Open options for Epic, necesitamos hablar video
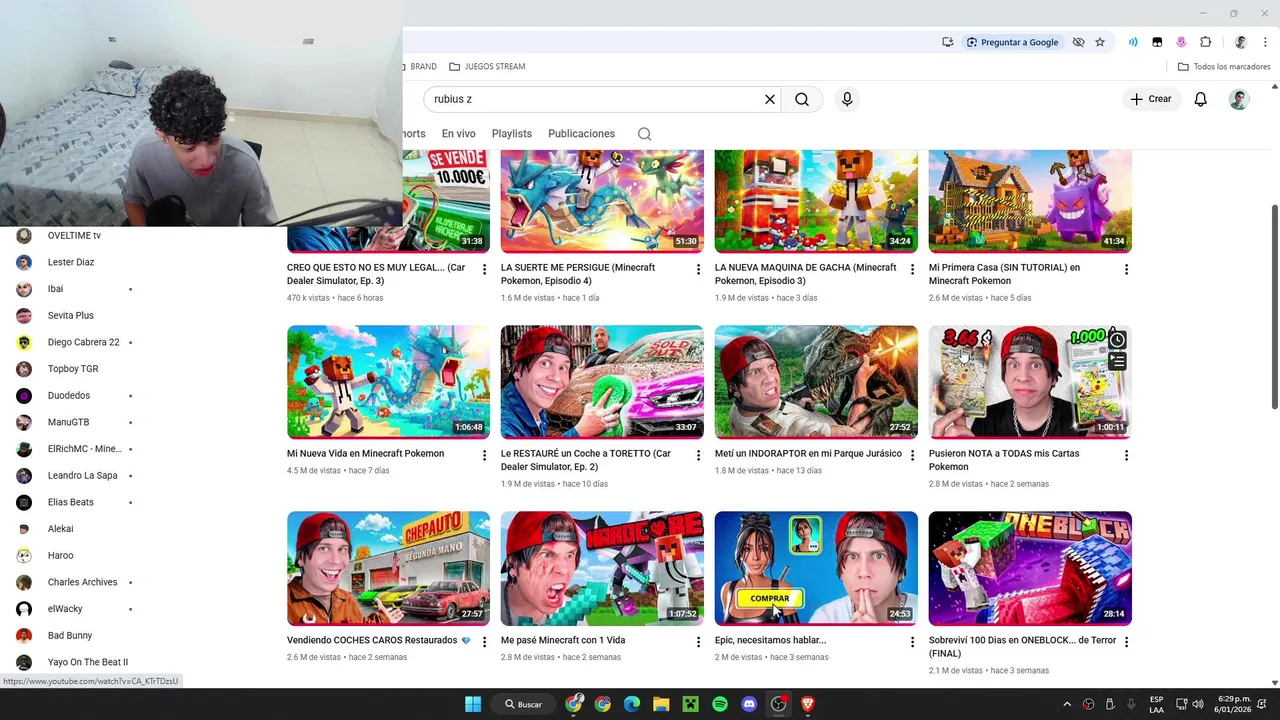Screen dimensions: 1280x720 912,642
